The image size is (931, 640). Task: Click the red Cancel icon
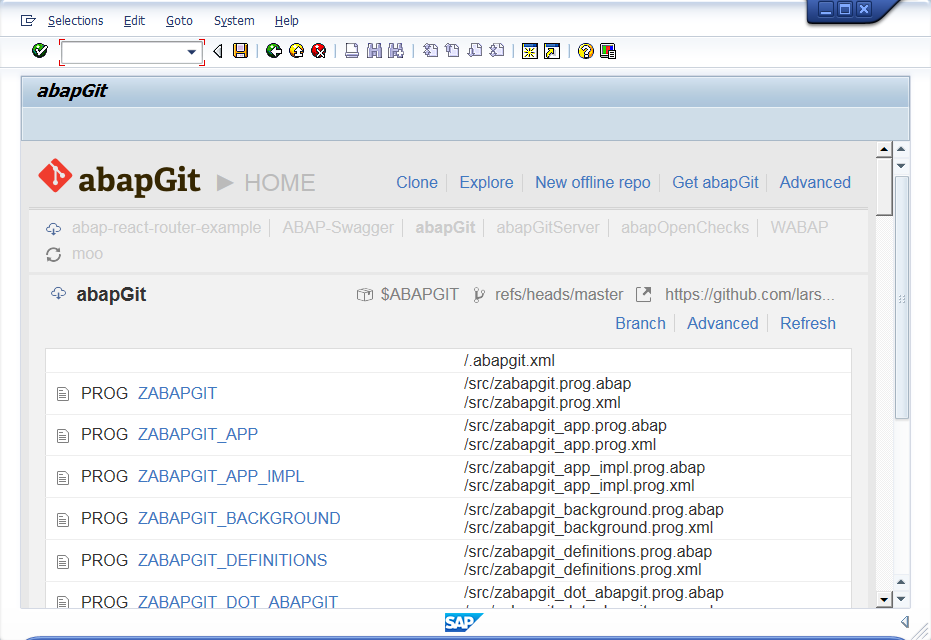pos(319,51)
